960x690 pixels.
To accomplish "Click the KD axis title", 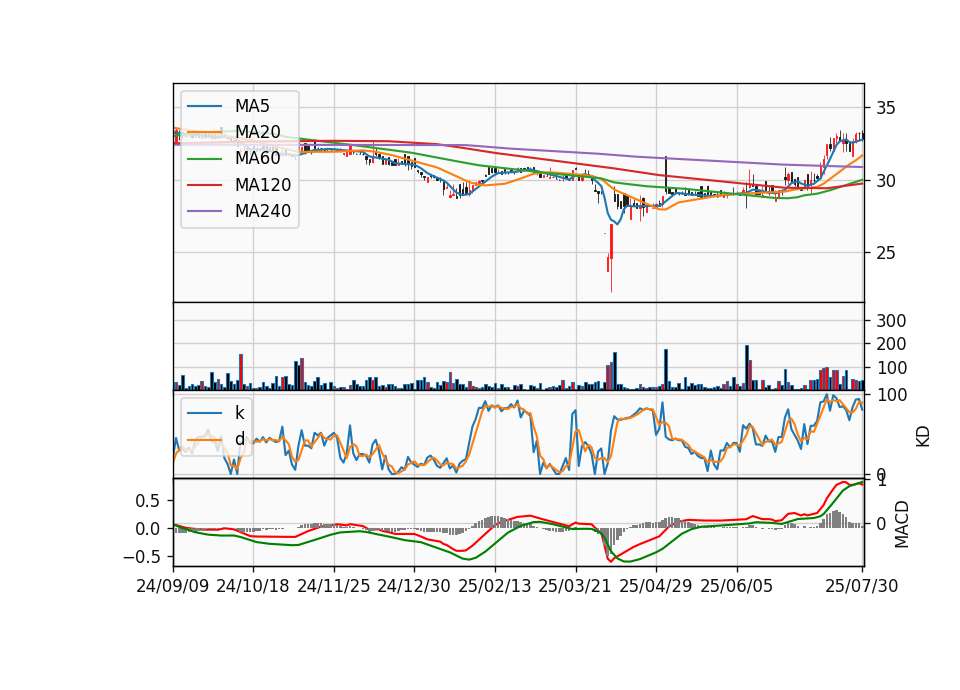I will (923, 436).
